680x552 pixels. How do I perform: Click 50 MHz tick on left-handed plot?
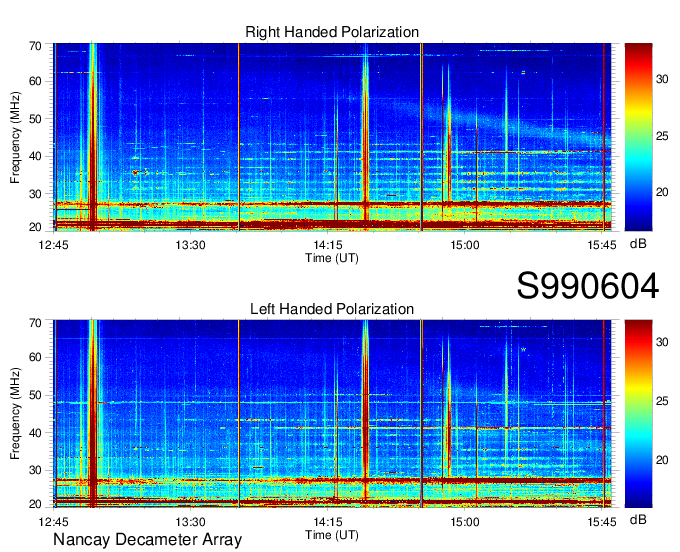[x=35, y=395]
